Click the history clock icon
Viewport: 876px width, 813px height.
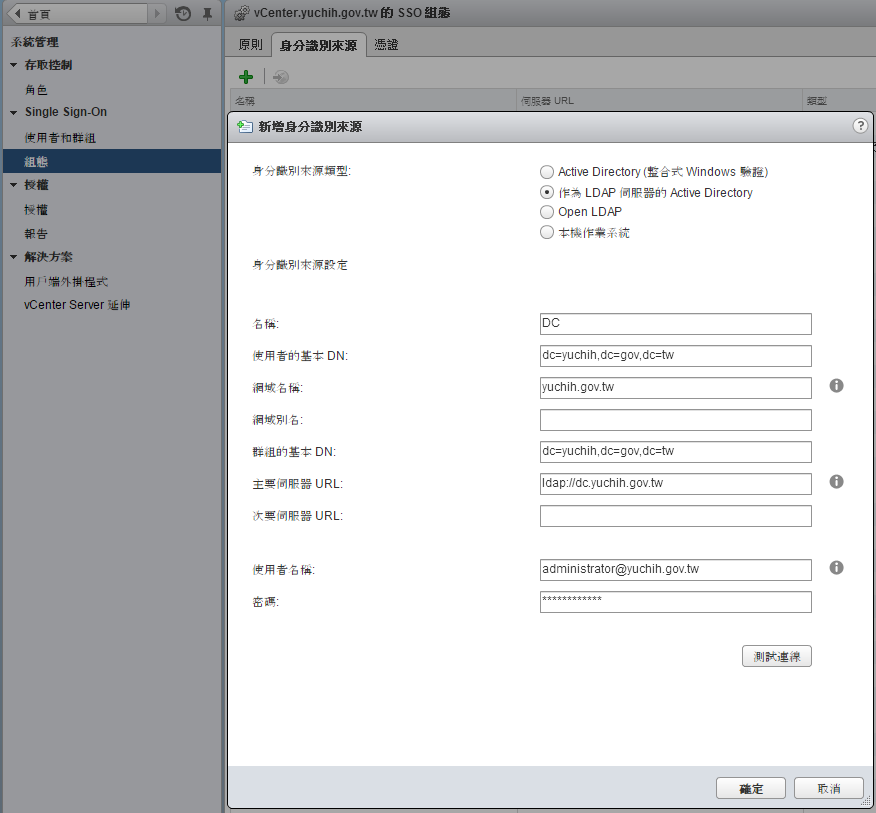(x=183, y=14)
